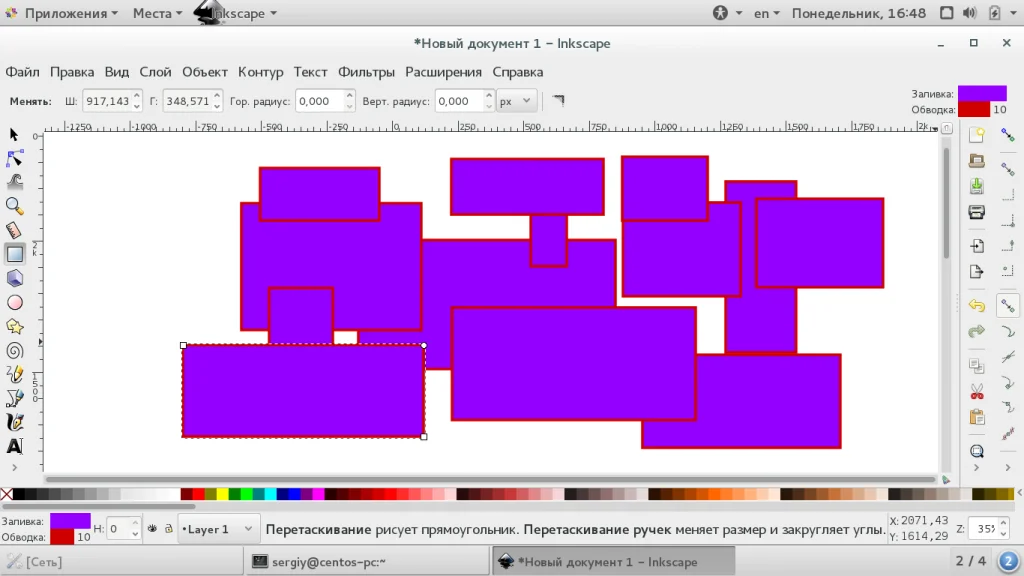
Task: Switch to the sergiy@centos-pc terminal window
Action: pos(367,562)
